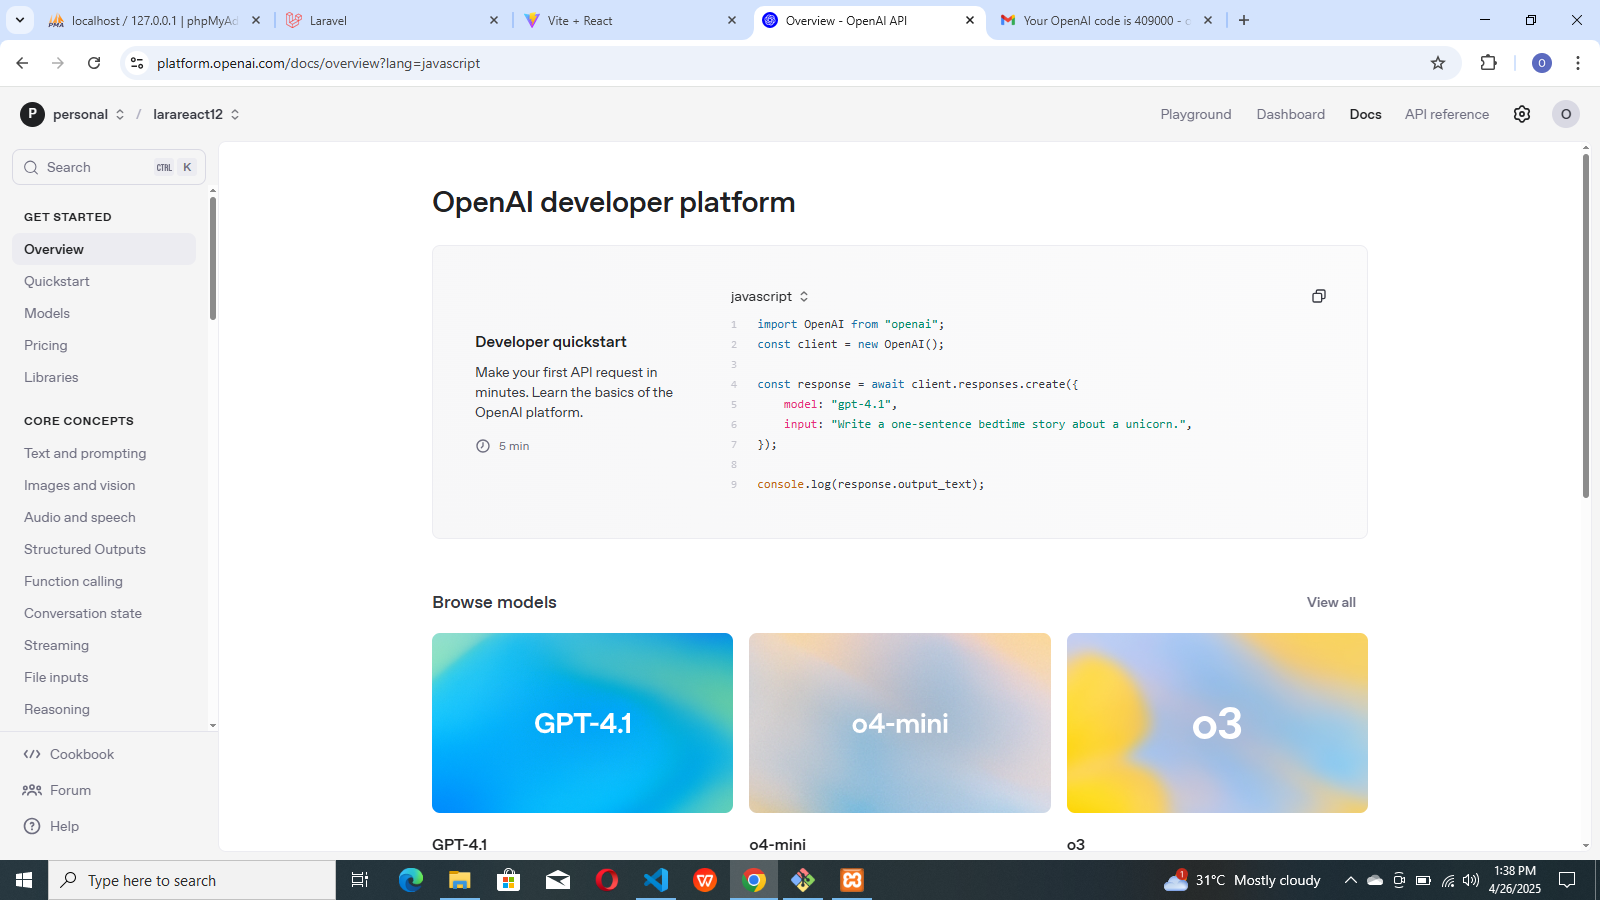Open Visual Studio Code from the taskbar
The width and height of the screenshot is (1600, 900).
click(x=656, y=880)
